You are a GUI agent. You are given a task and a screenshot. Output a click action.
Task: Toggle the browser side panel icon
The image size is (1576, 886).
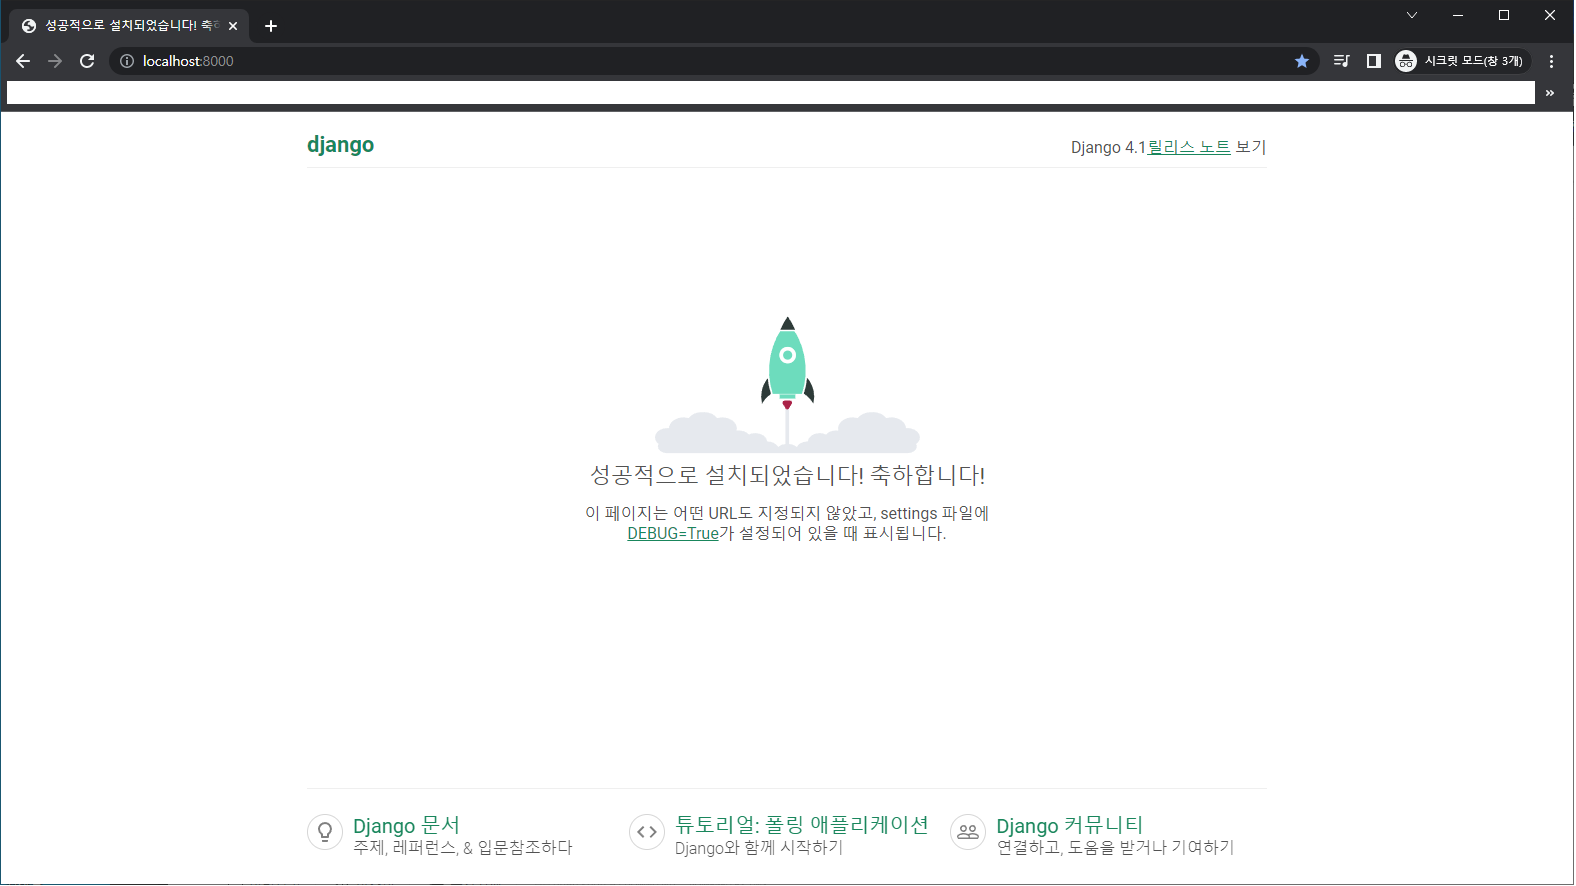[1374, 61]
